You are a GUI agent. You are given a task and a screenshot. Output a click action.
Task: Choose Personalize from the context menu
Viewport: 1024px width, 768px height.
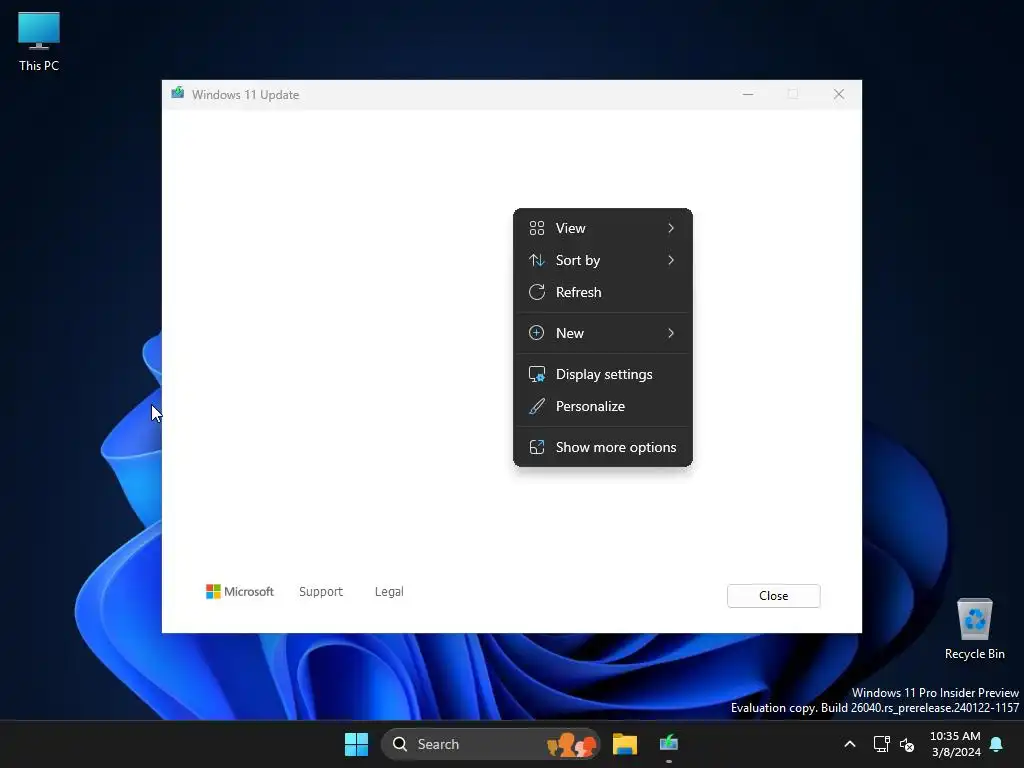pos(603,406)
